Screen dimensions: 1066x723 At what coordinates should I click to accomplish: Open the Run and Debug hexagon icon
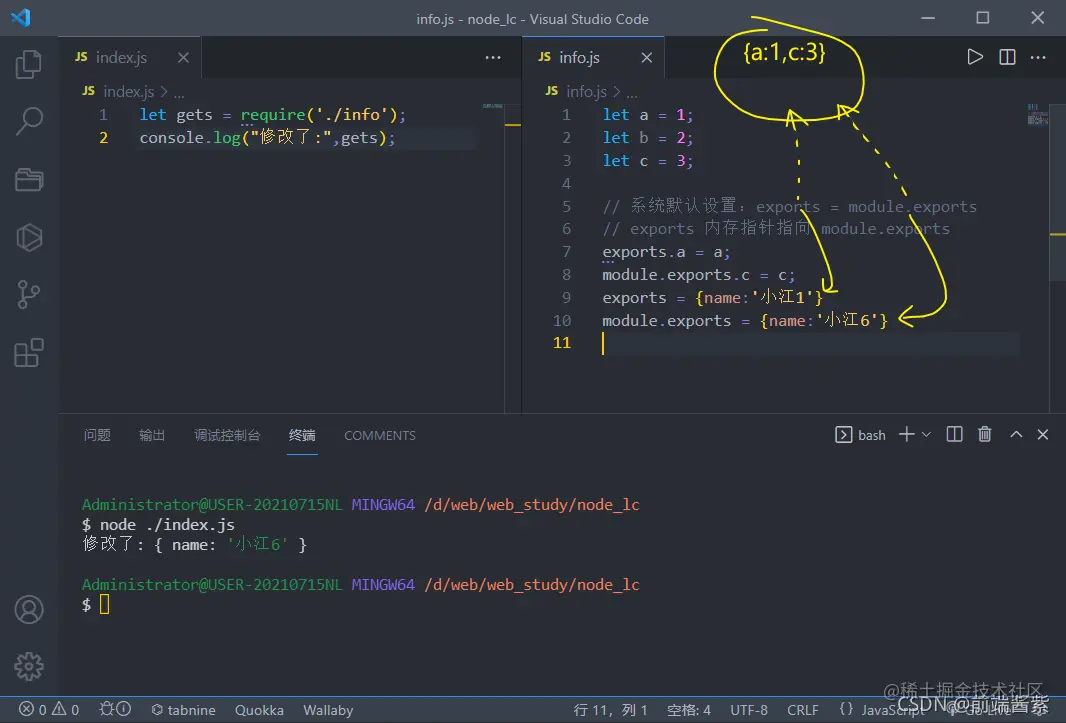coord(29,237)
